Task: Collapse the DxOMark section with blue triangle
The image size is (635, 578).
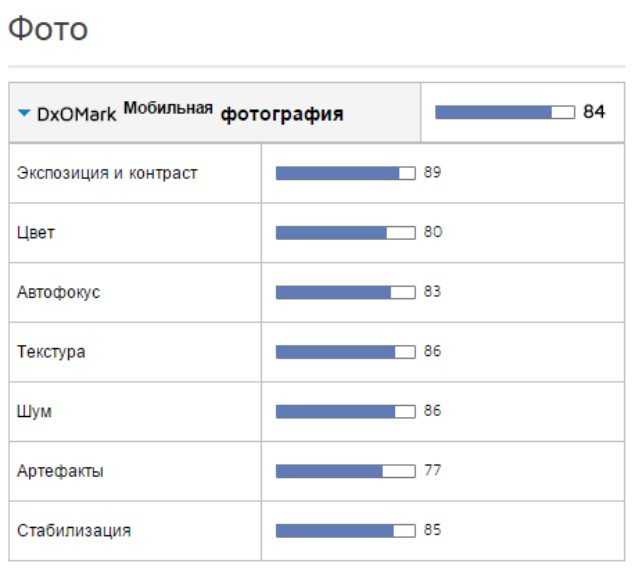Action: 24,113
